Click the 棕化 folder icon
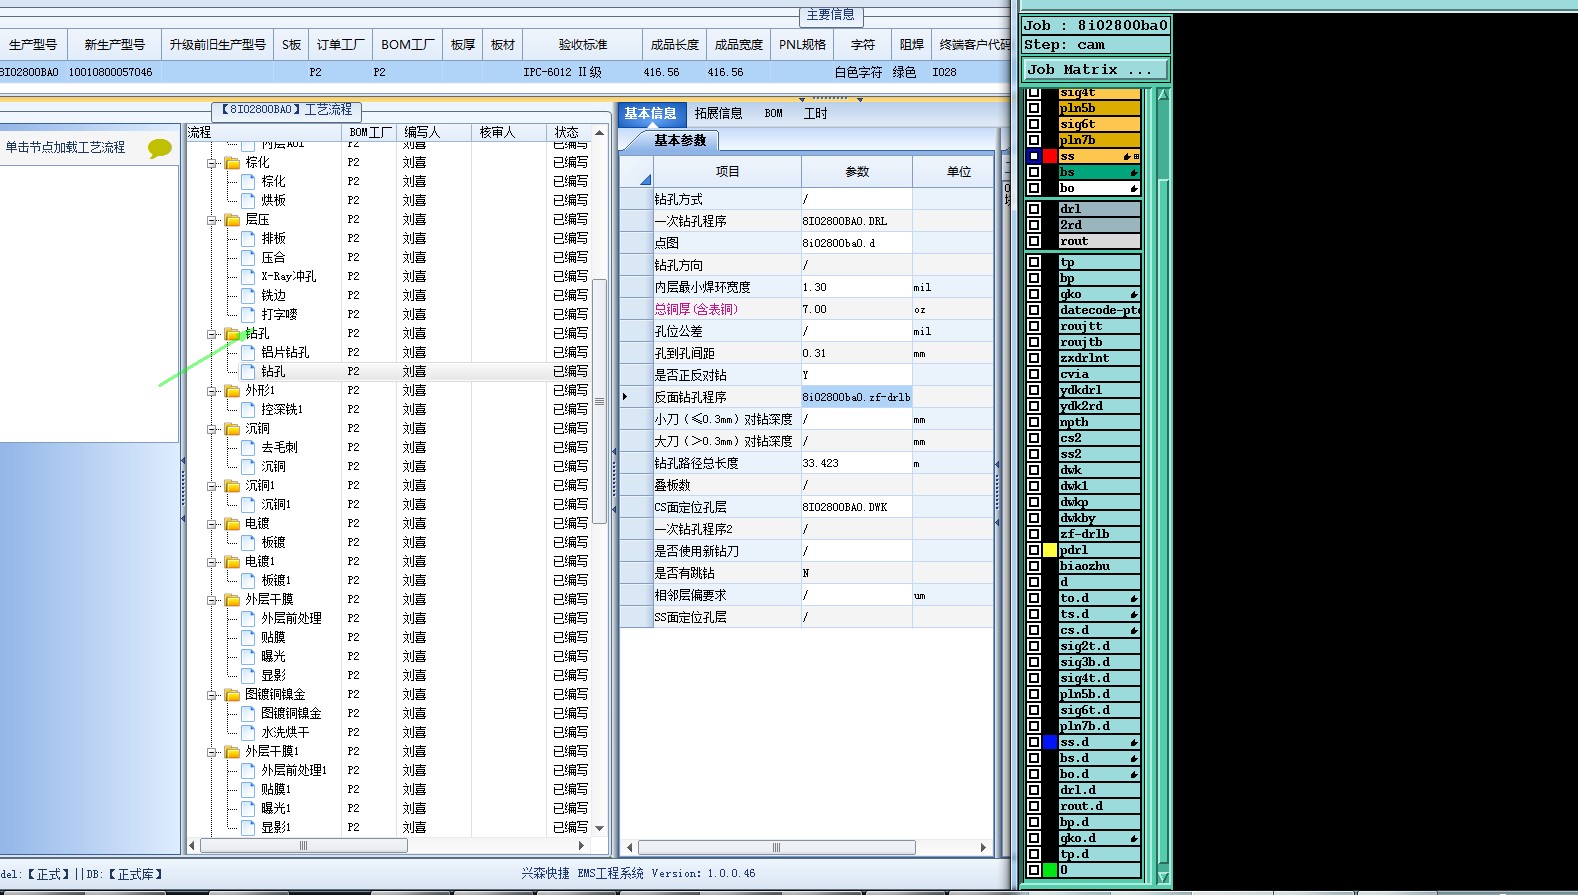 coord(232,162)
